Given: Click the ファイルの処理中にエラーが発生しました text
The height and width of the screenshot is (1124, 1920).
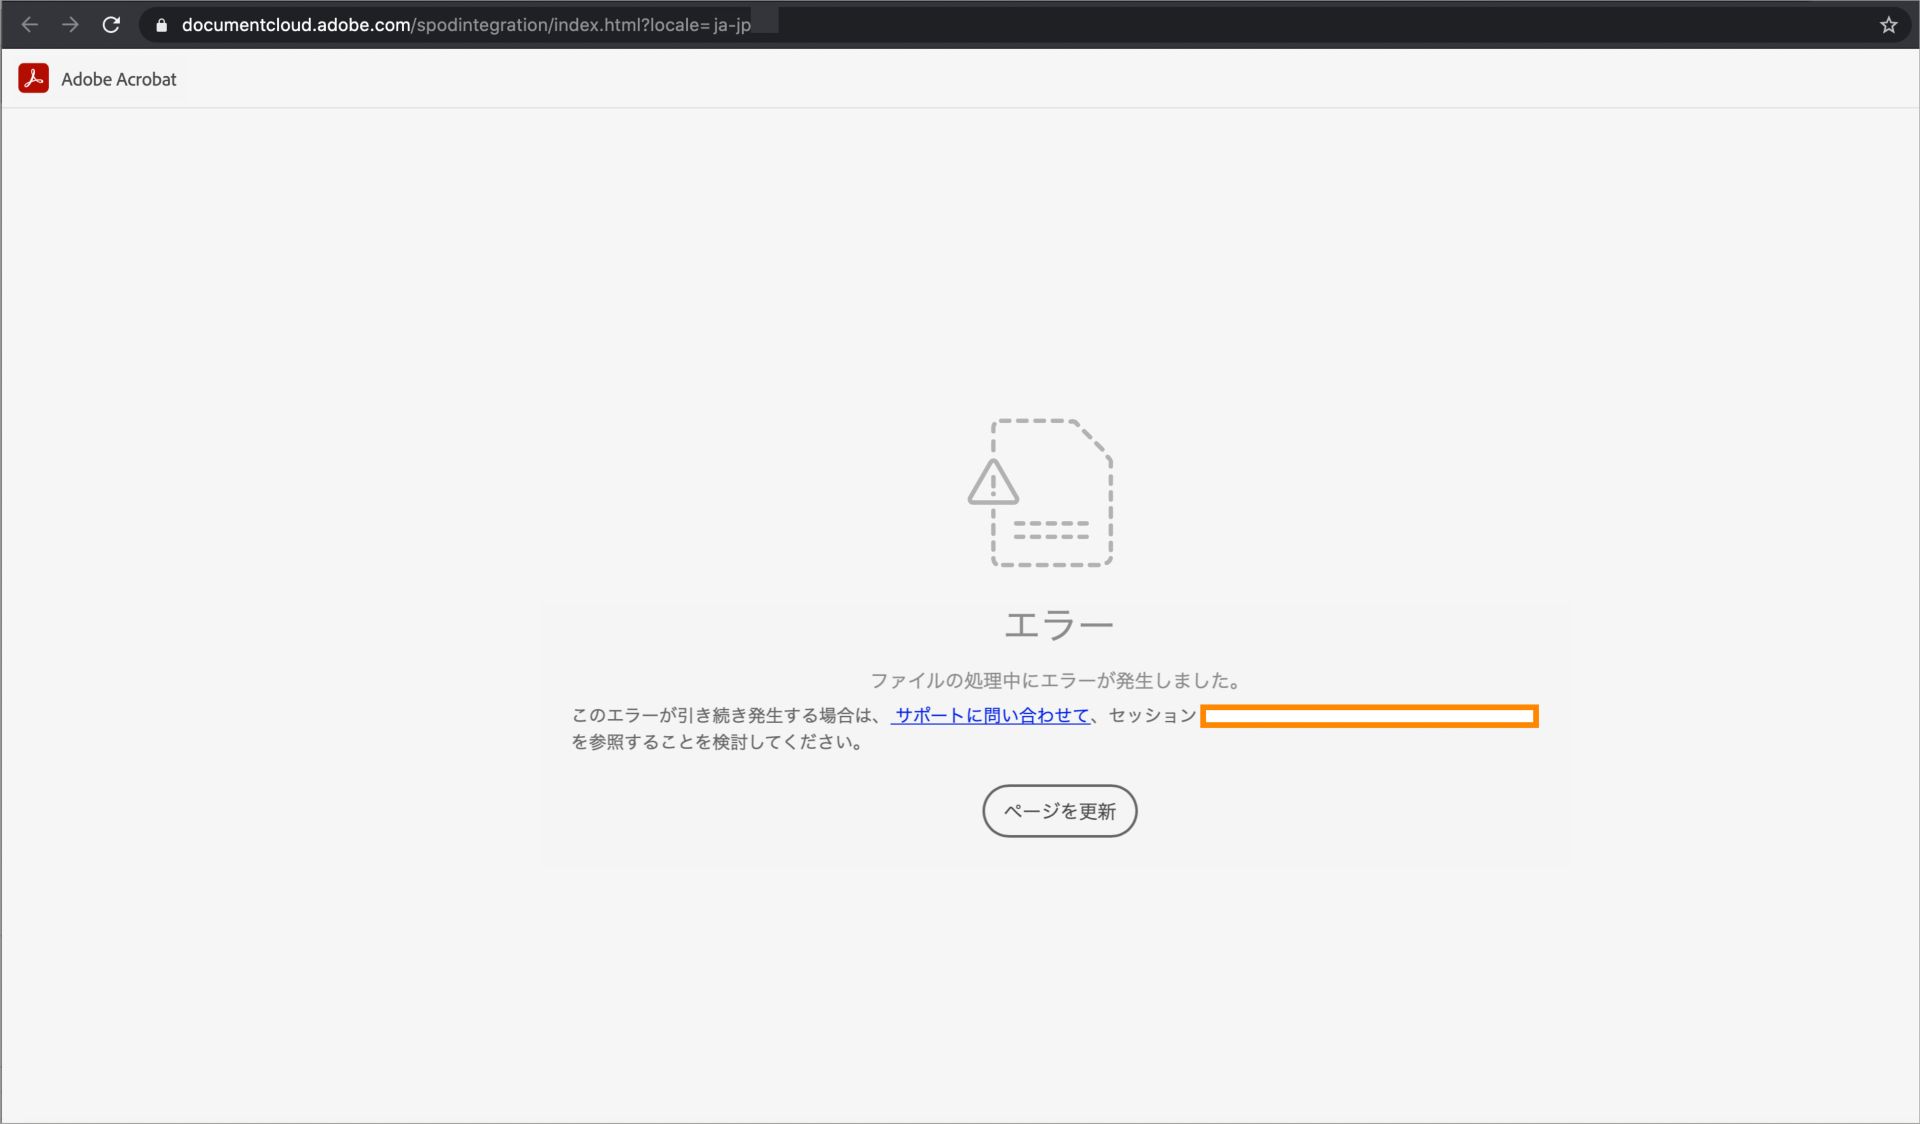Looking at the screenshot, I should tap(1057, 681).
